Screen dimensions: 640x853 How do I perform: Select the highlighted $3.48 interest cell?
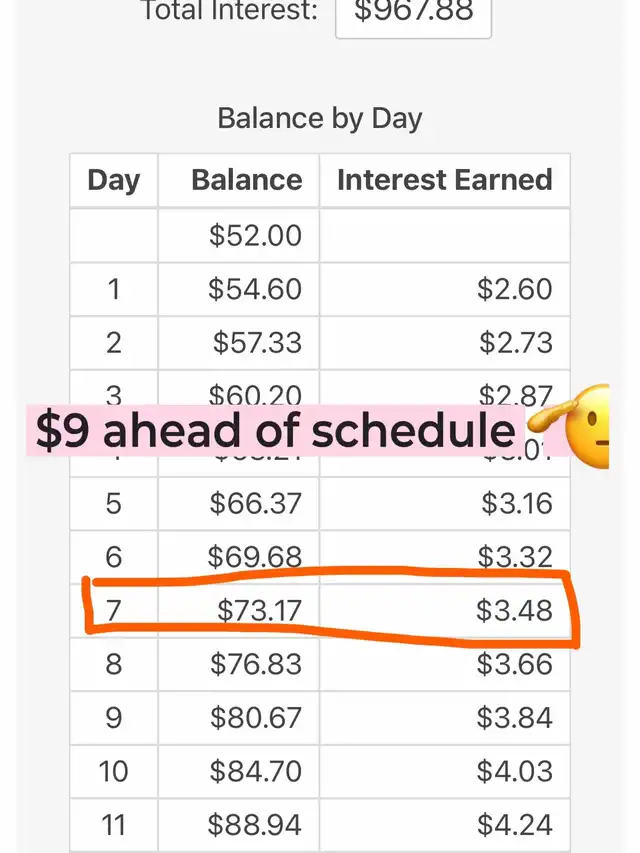(515, 610)
